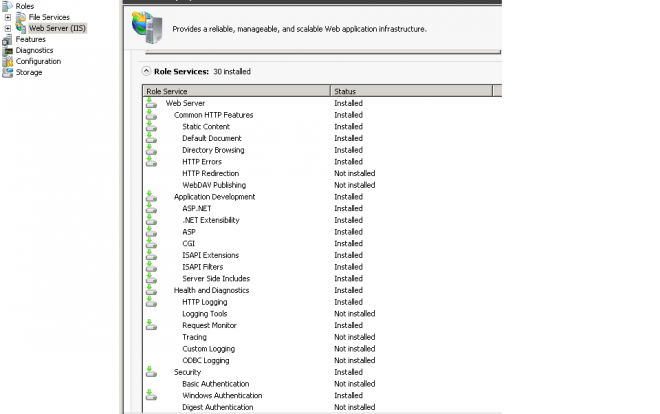Click the CGI role service name
This screenshot has height=414, width=660.
[189, 244]
